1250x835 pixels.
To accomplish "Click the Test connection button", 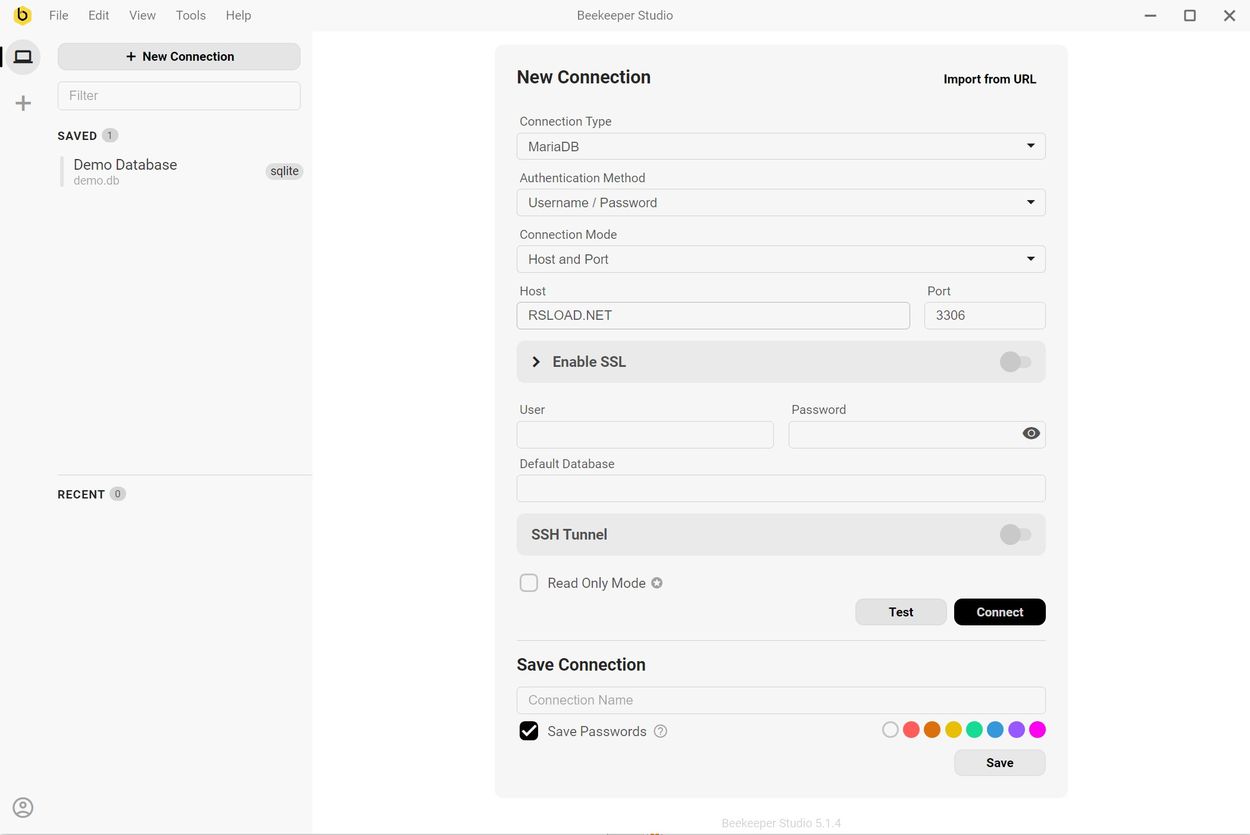I will (x=900, y=612).
